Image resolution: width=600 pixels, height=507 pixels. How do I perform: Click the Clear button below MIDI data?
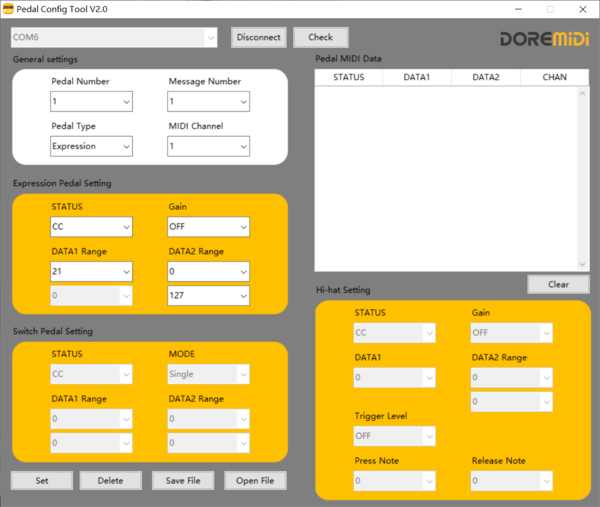pos(558,284)
